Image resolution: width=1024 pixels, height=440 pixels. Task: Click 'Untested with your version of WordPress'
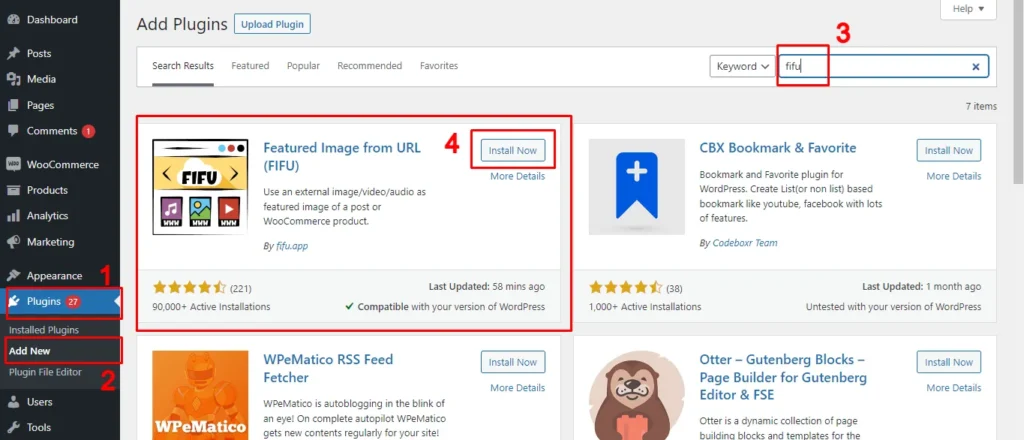click(893, 307)
